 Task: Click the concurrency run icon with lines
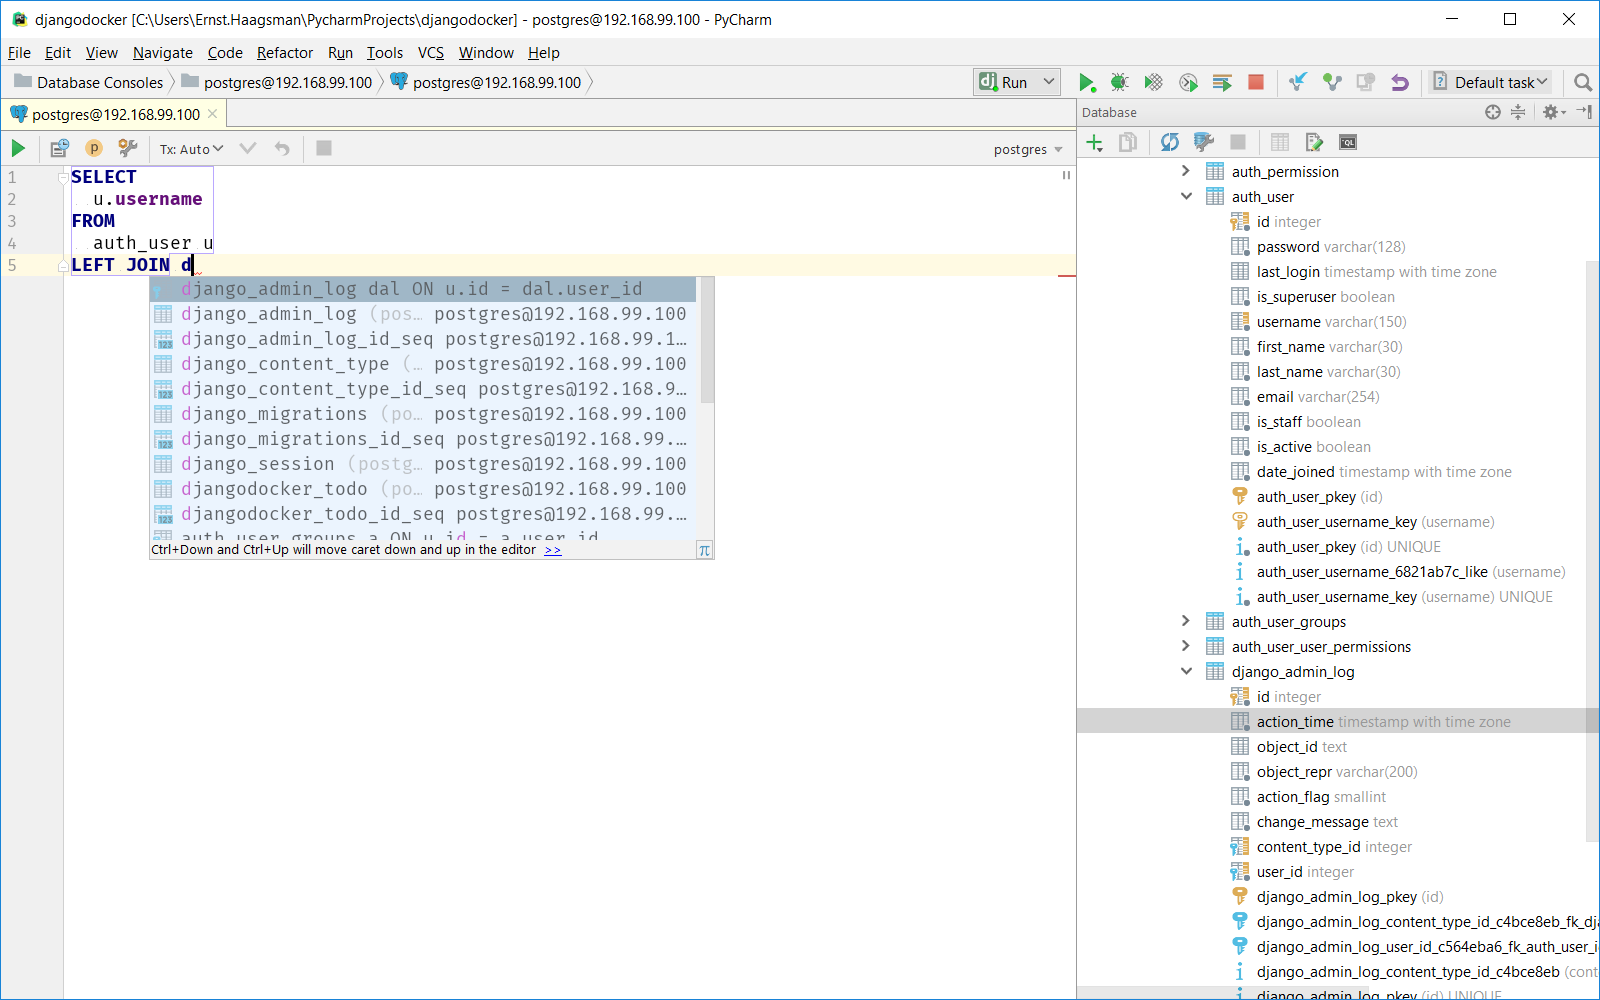click(1222, 82)
